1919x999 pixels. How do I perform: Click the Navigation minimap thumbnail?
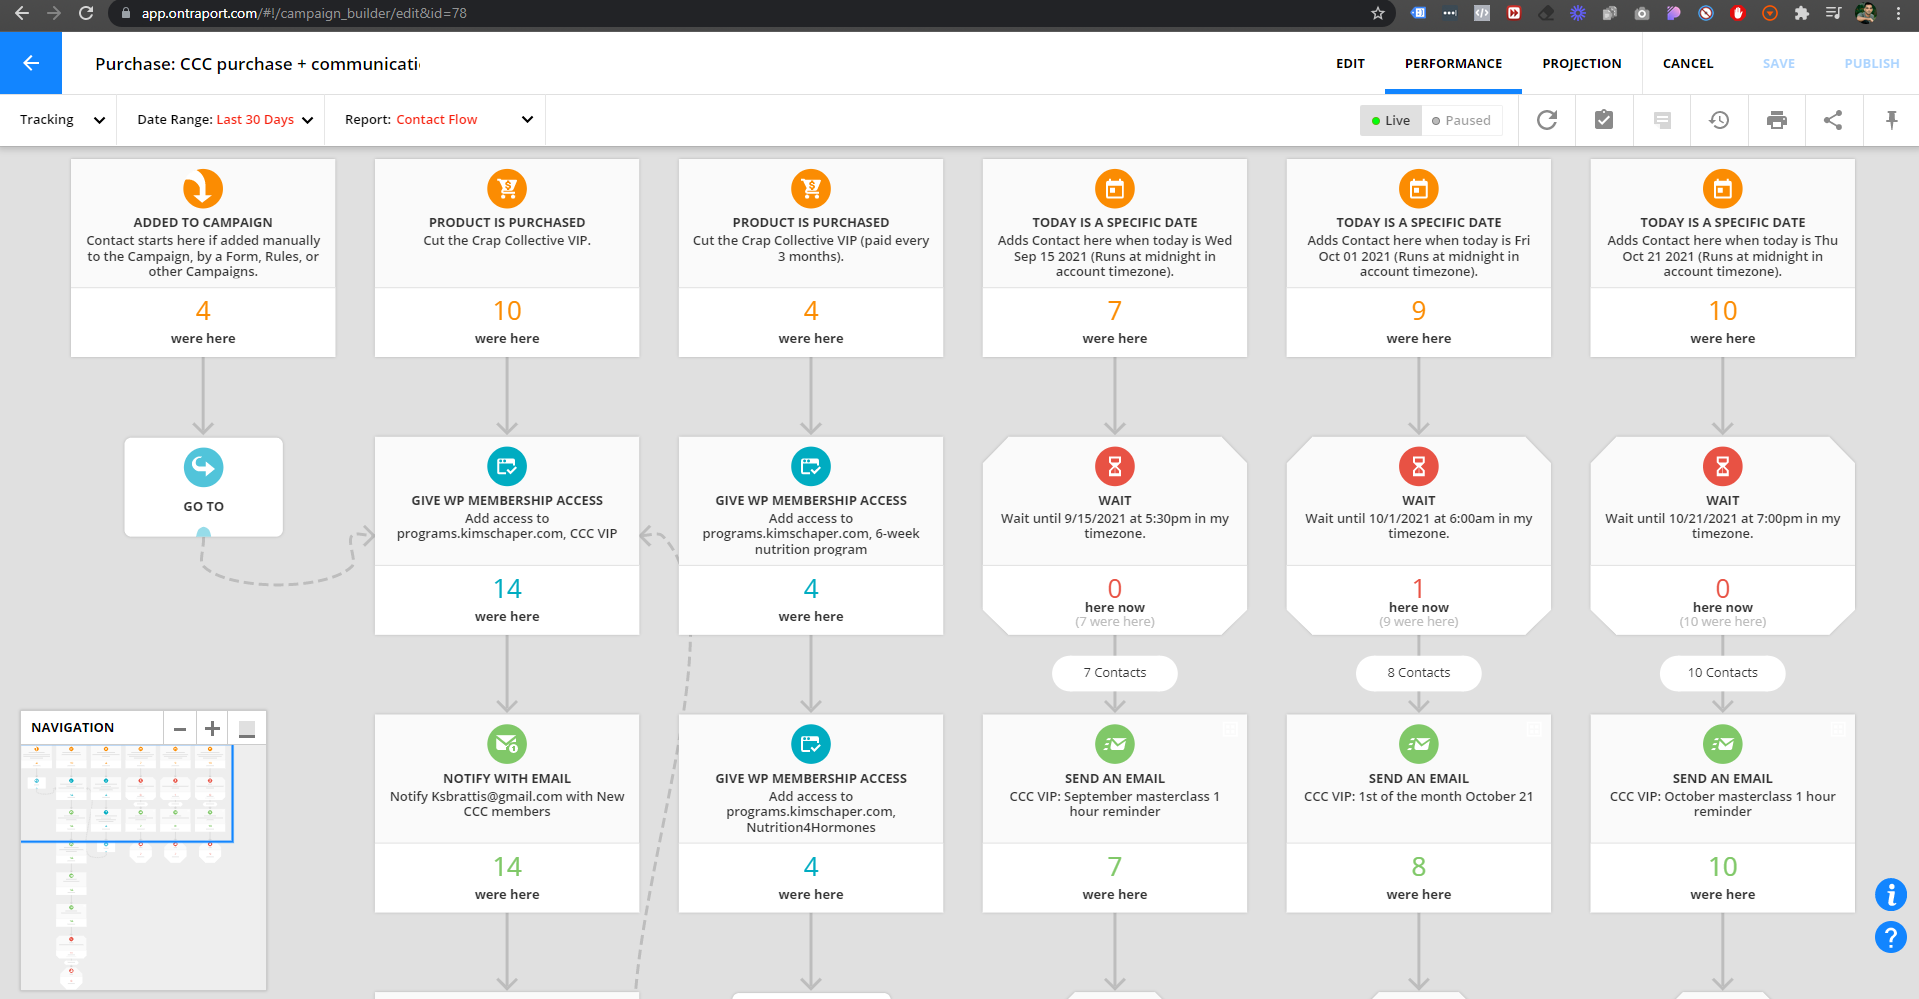coord(143,867)
